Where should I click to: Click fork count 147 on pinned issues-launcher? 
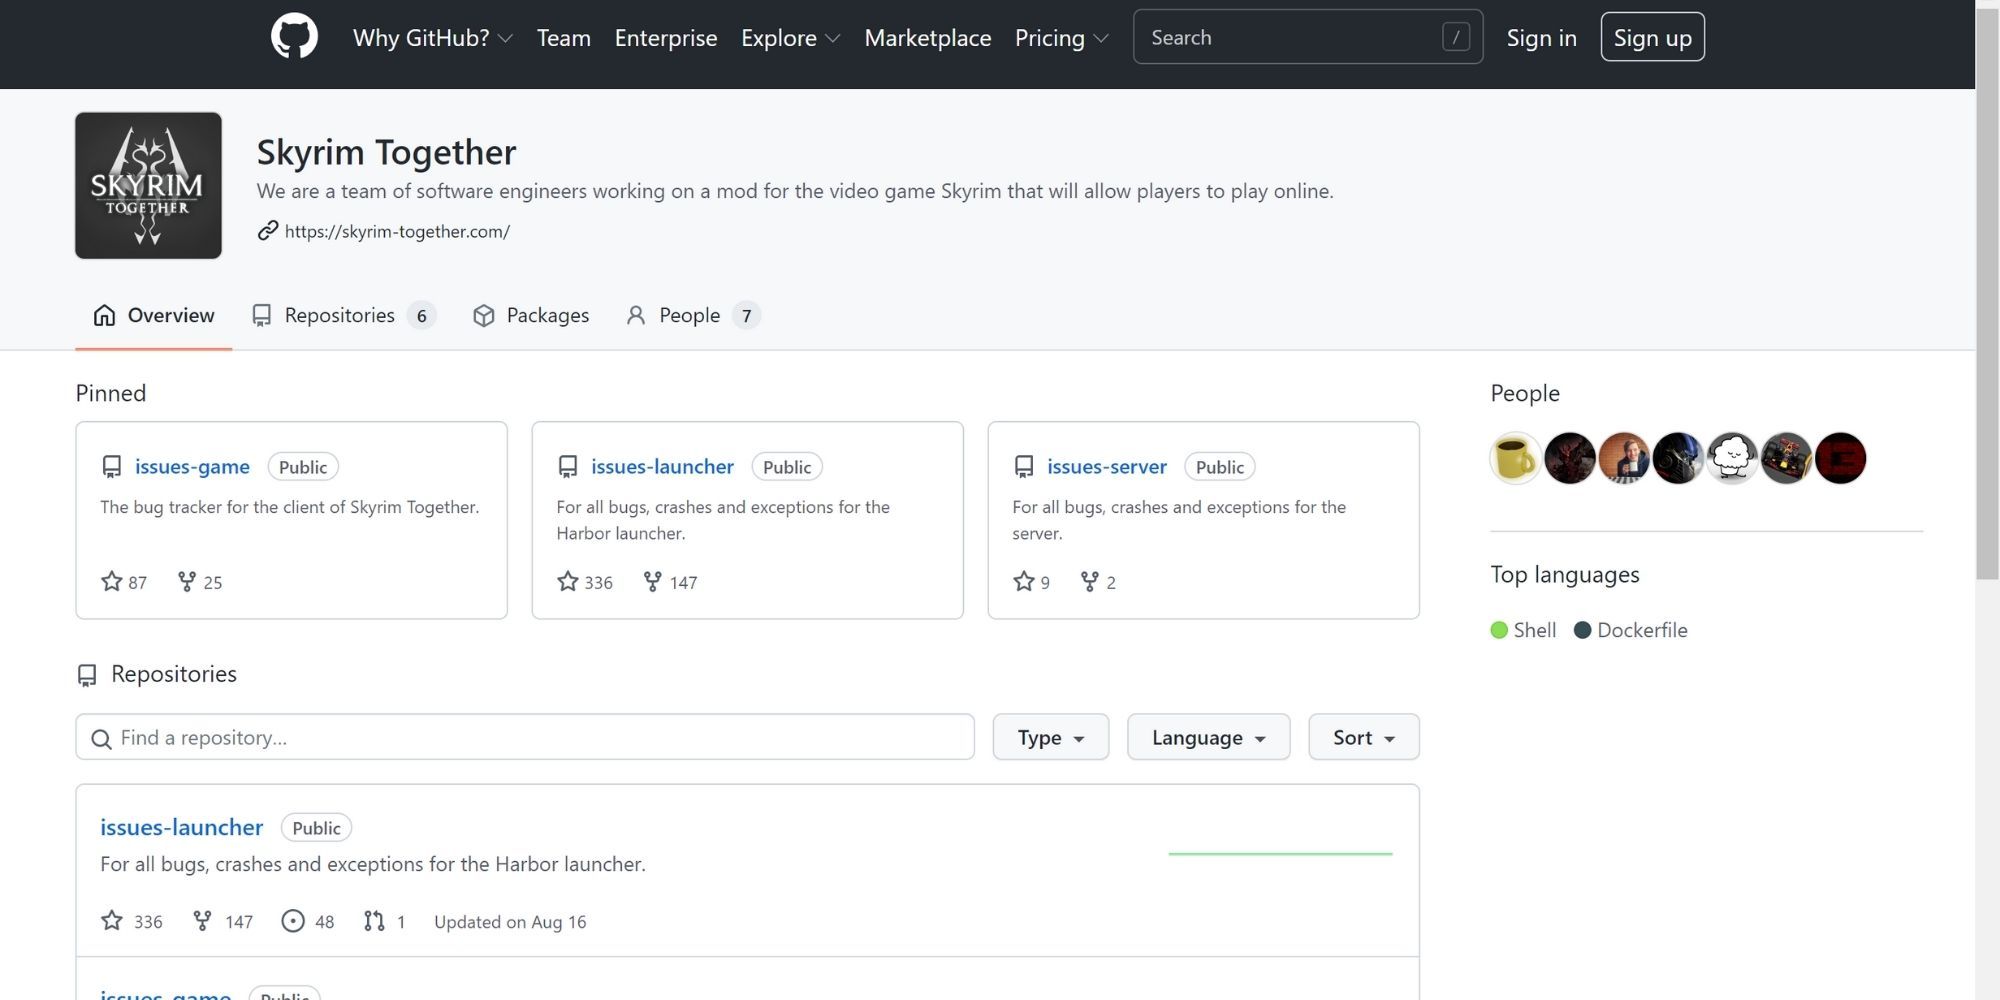670,582
